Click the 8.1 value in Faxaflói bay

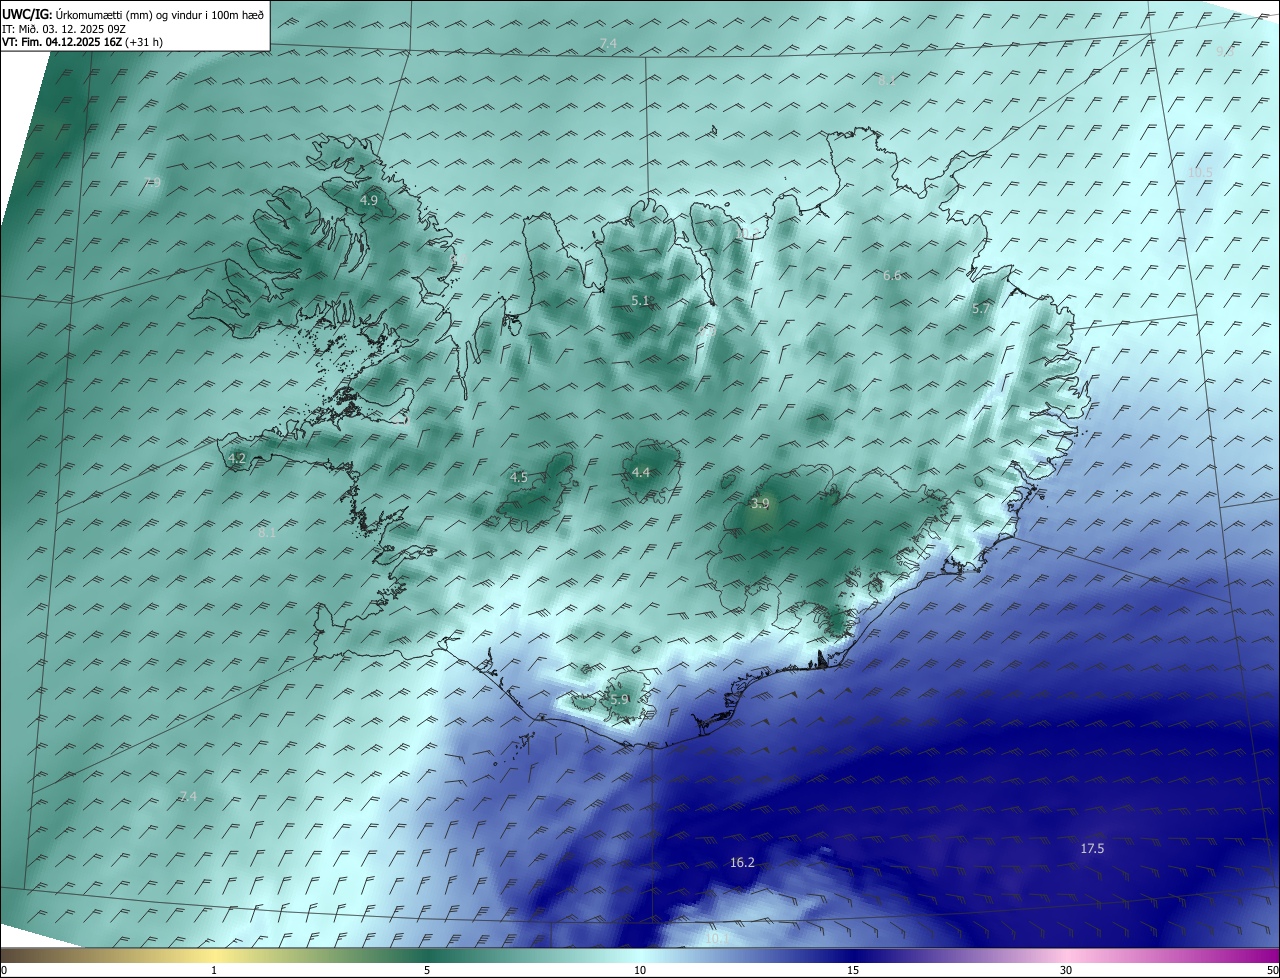(x=267, y=533)
